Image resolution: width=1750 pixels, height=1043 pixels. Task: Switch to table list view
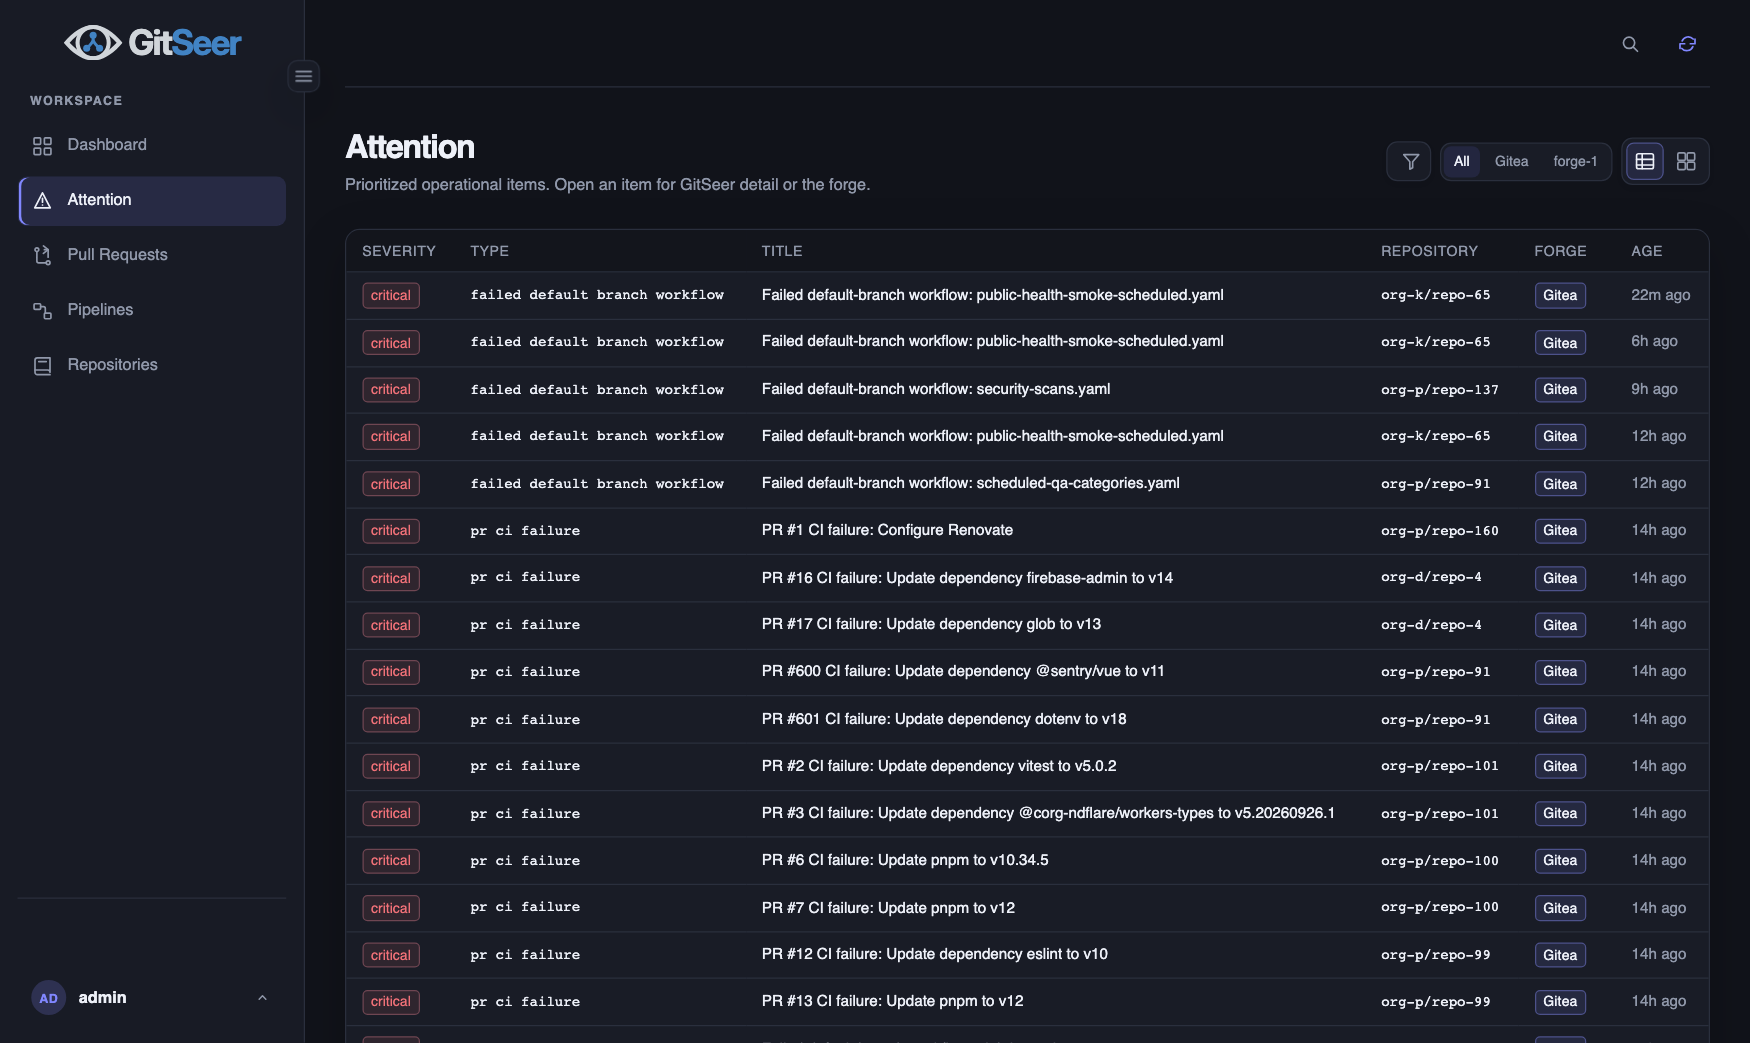point(1645,161)
